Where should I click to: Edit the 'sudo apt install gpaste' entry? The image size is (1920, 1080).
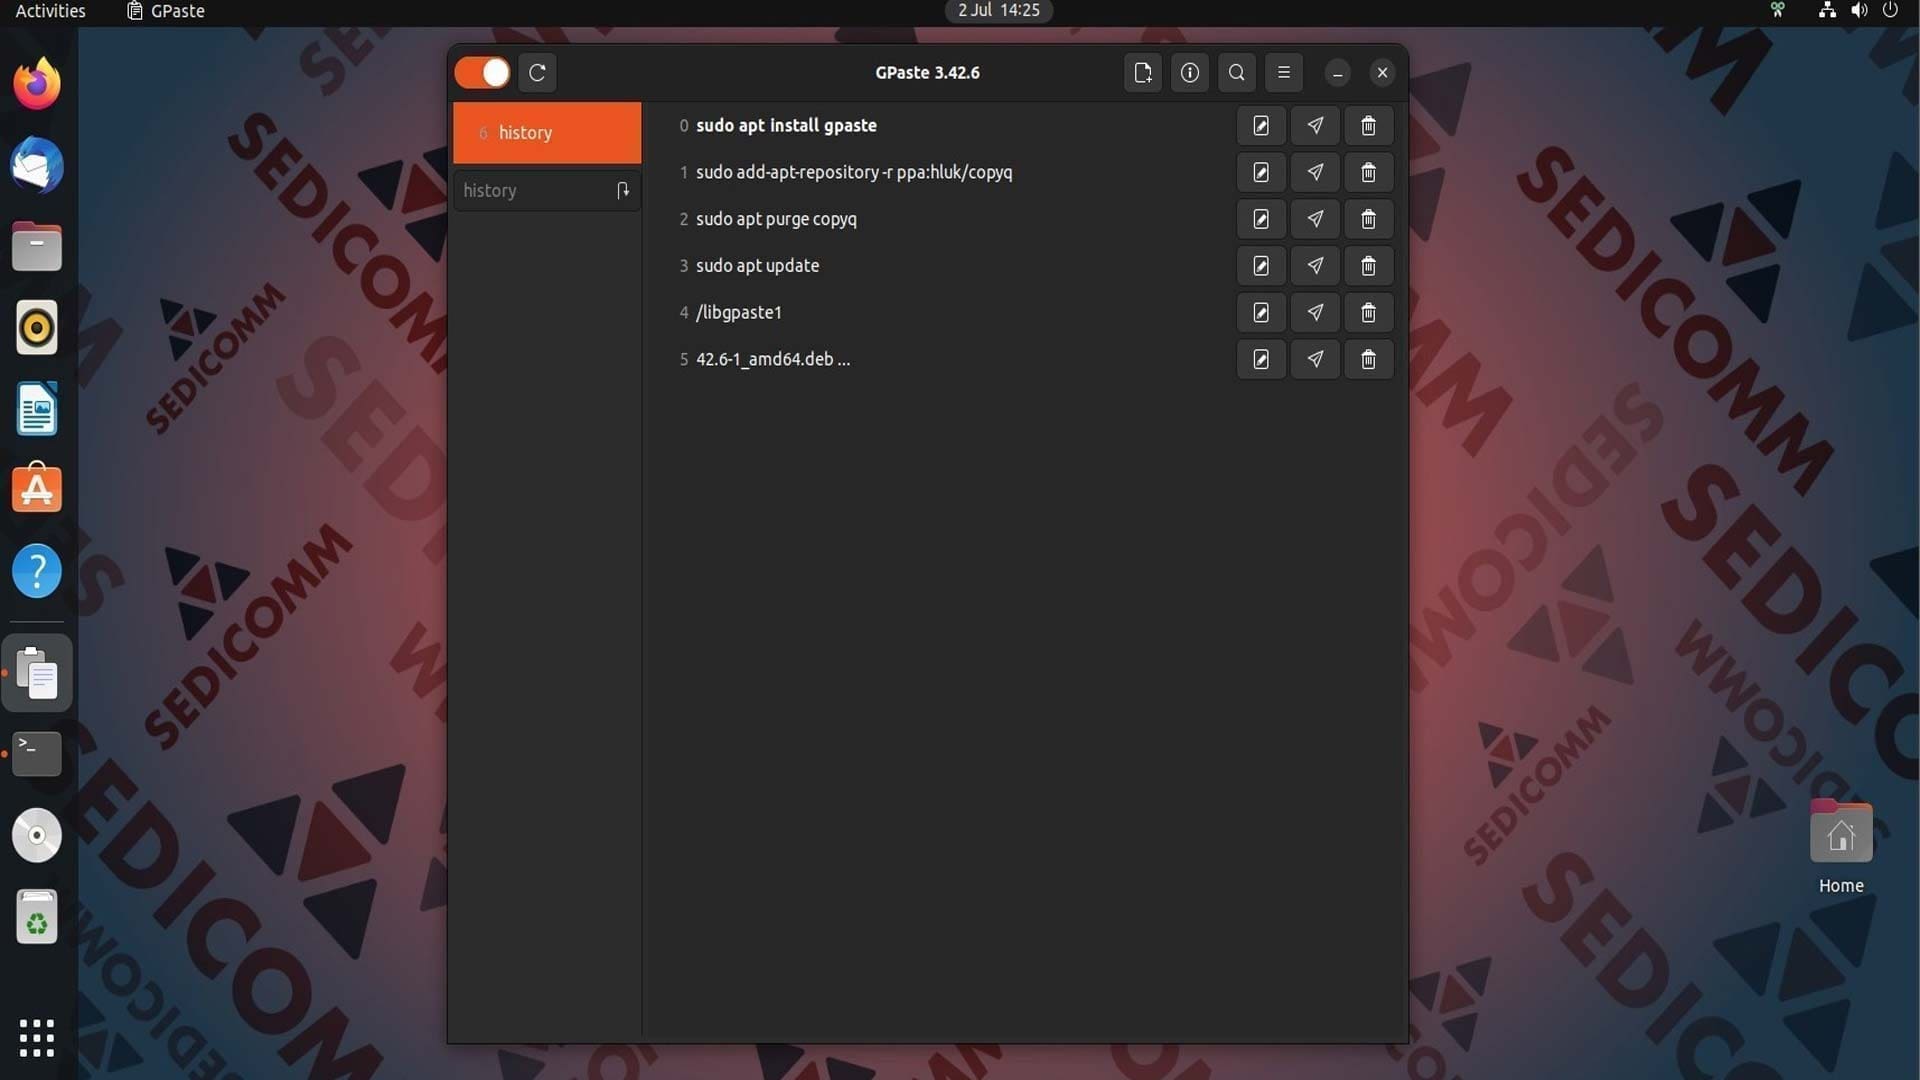(x=1261, y=126)
